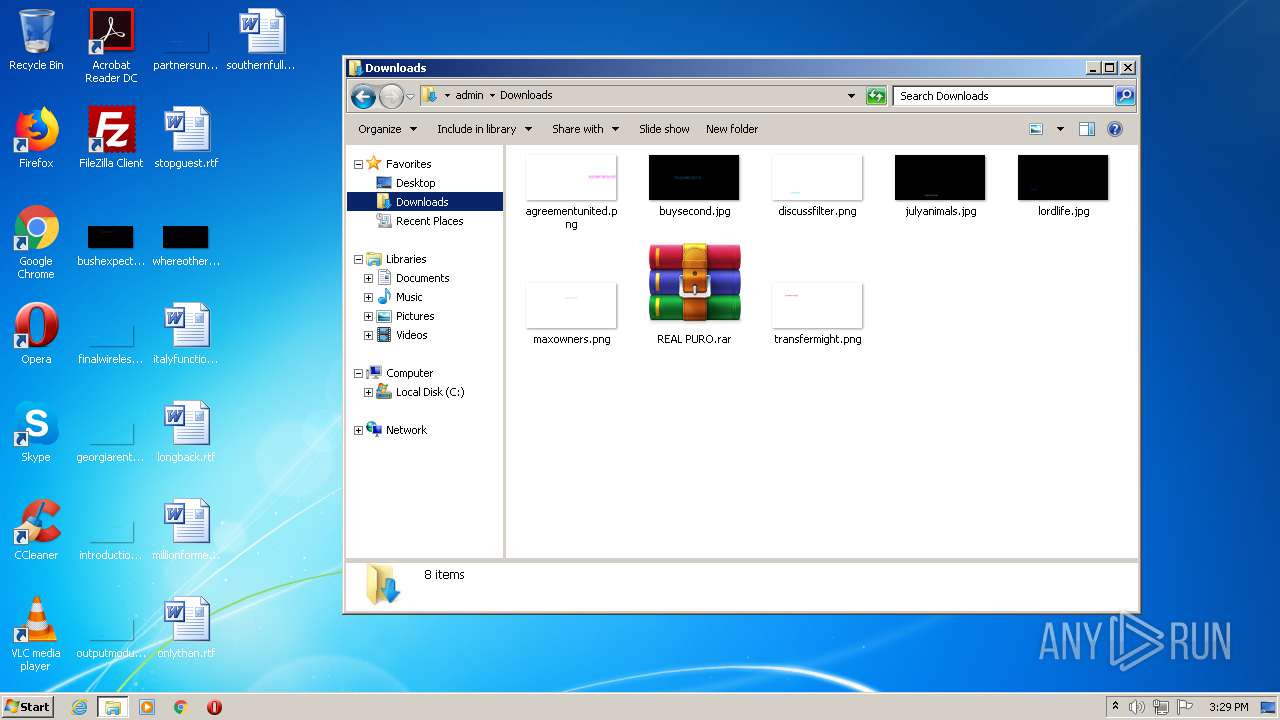Launch FileZilla Client shortcut
The height and width of the screenshot is (720, 1280).
click(x=111, y=138)
